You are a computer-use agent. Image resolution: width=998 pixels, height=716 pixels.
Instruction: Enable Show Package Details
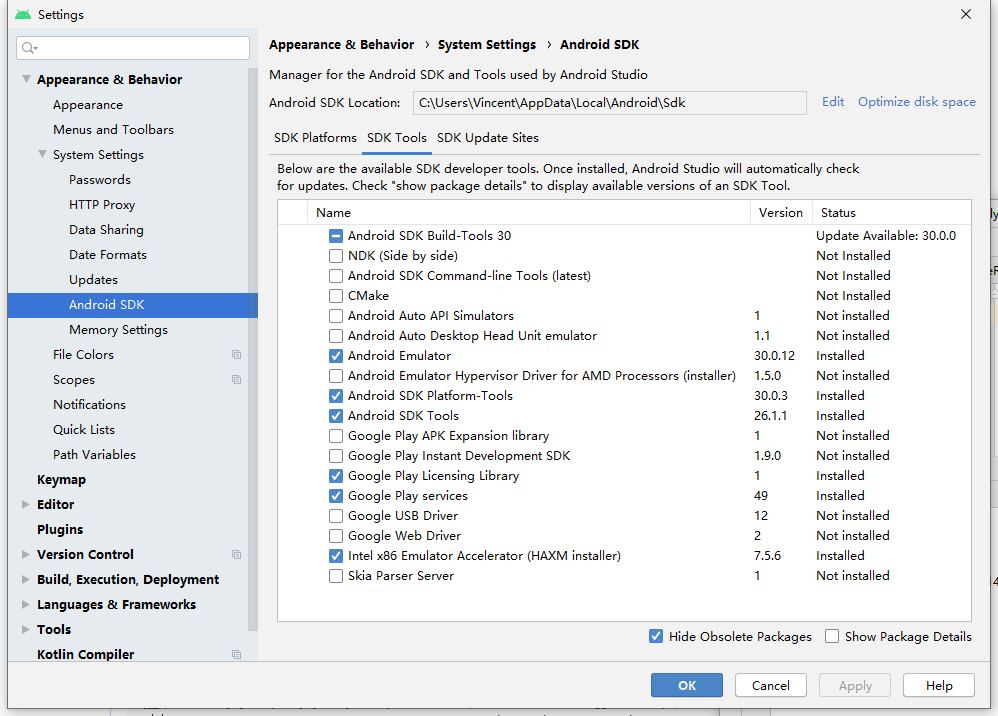click(x=832, y=636)
